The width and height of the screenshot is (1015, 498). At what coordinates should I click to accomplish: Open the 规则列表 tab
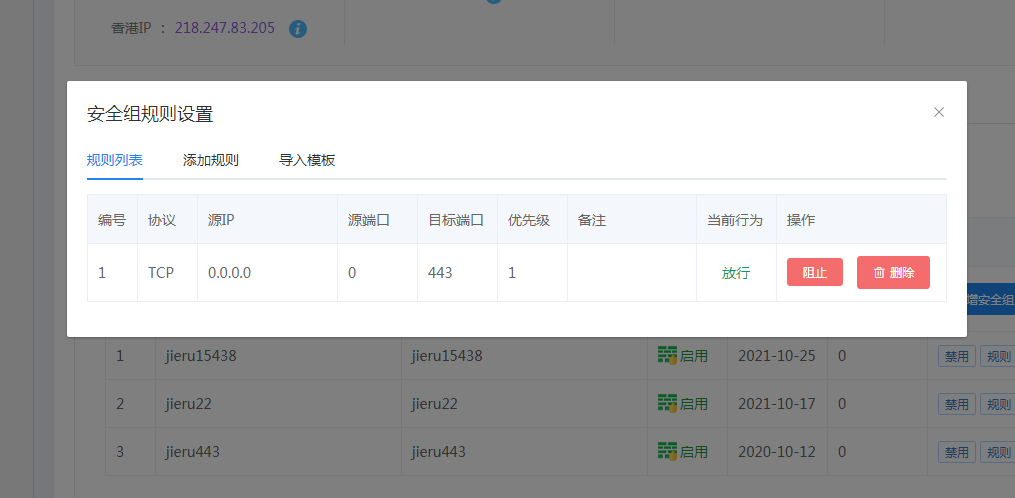[115, 160]
